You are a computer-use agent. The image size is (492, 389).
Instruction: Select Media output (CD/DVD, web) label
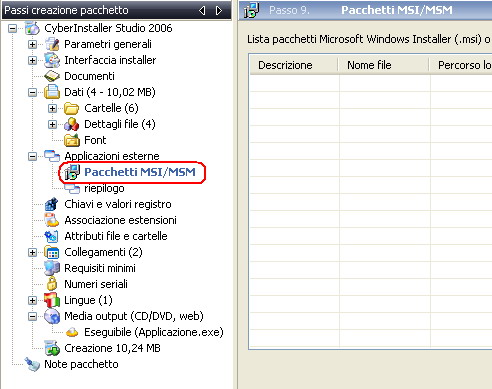point(134,316)
